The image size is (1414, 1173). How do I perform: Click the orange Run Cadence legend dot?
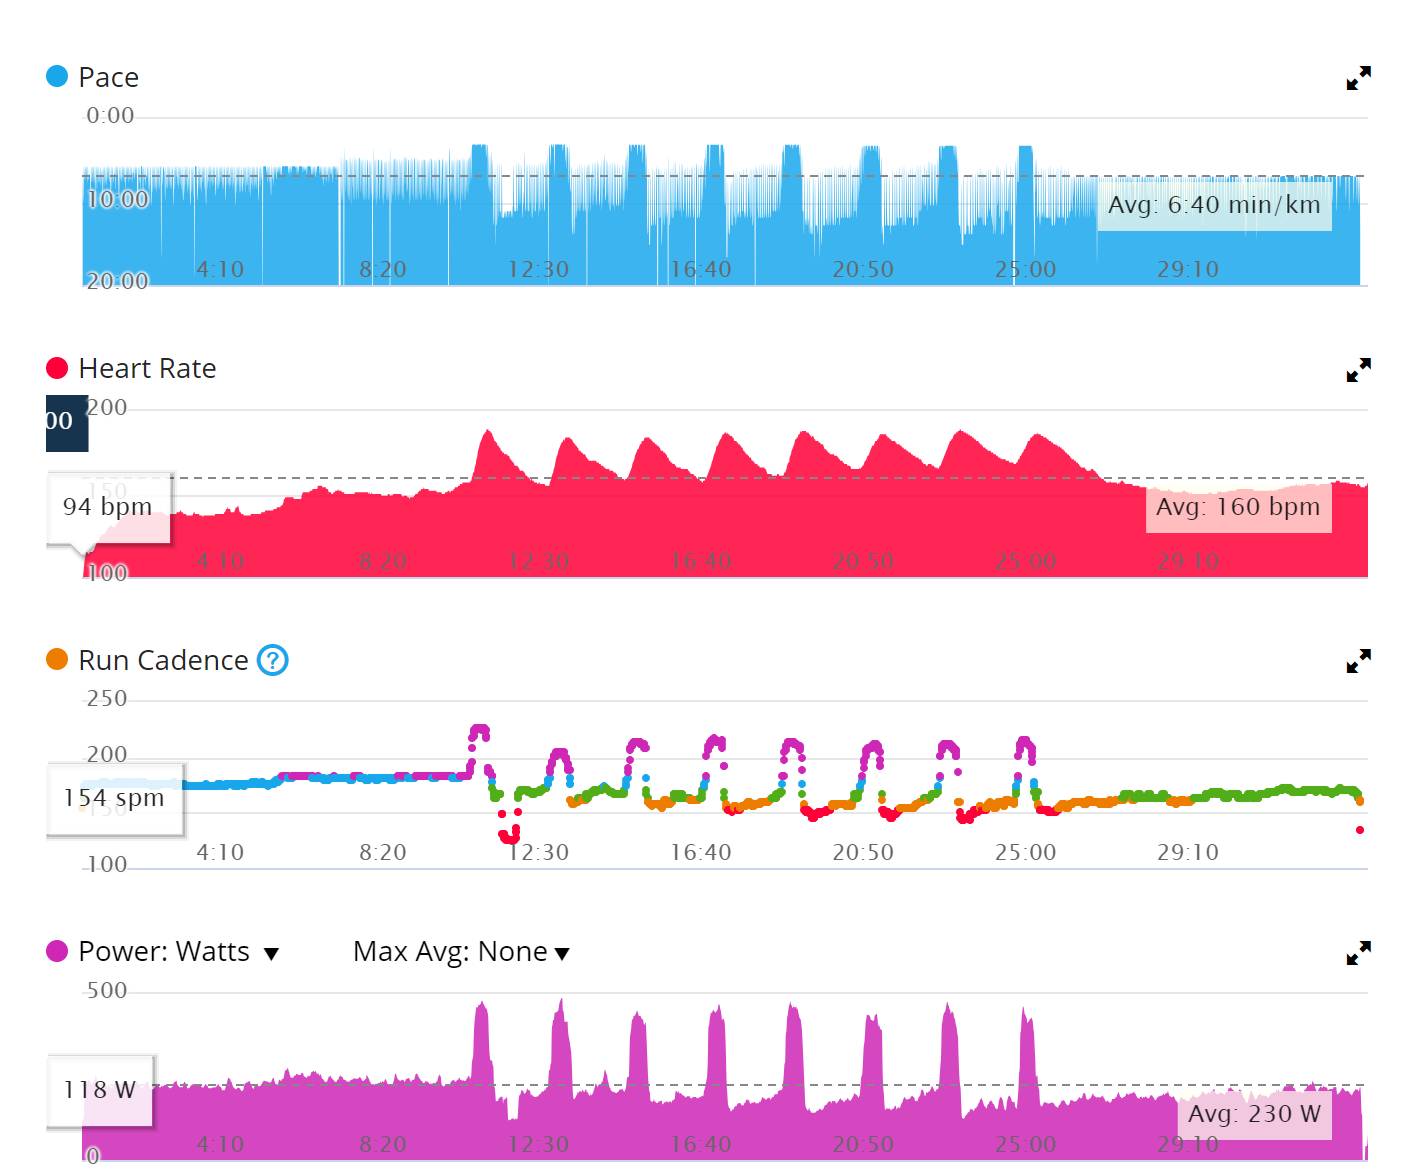[57, 660]
